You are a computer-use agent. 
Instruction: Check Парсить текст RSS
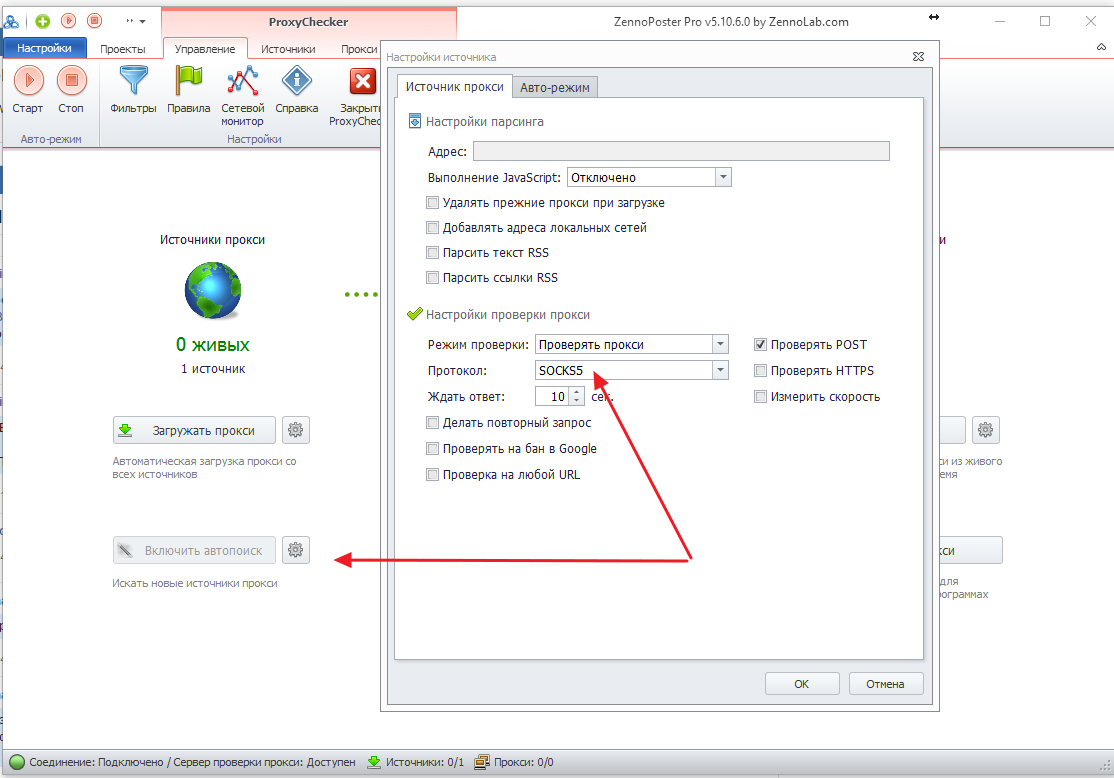(x=432, y=252)
